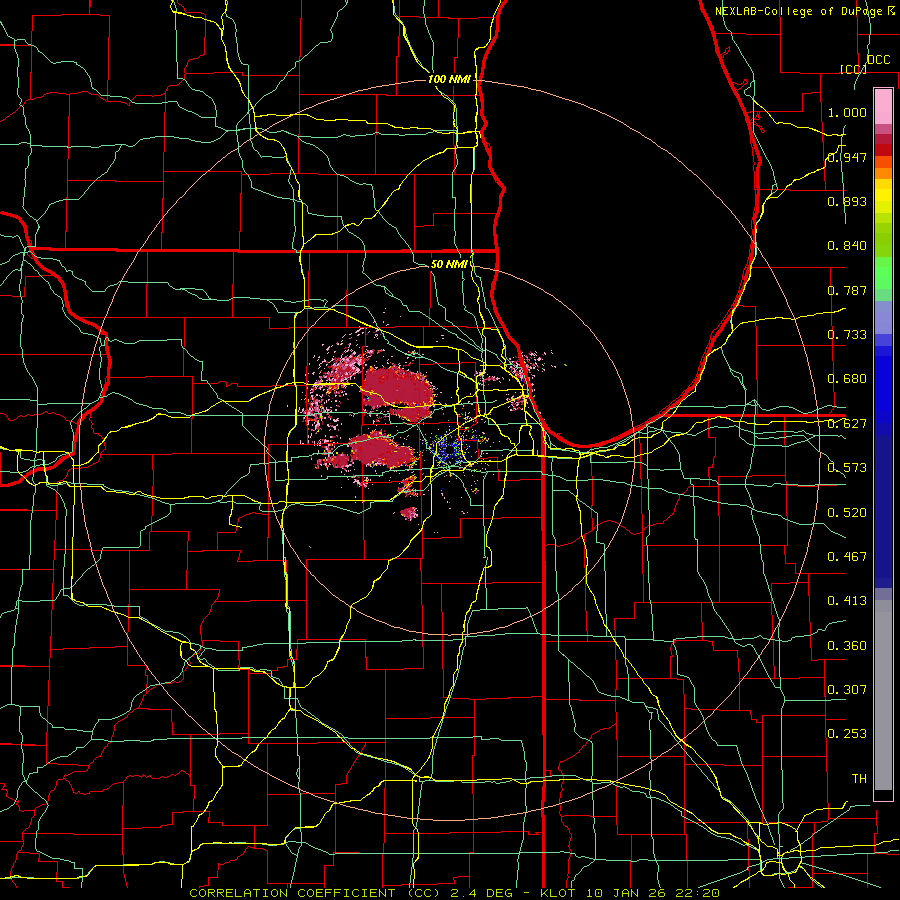Select the 0.573 color scale value
Screen dimensions: 900x900
point(847,468)
